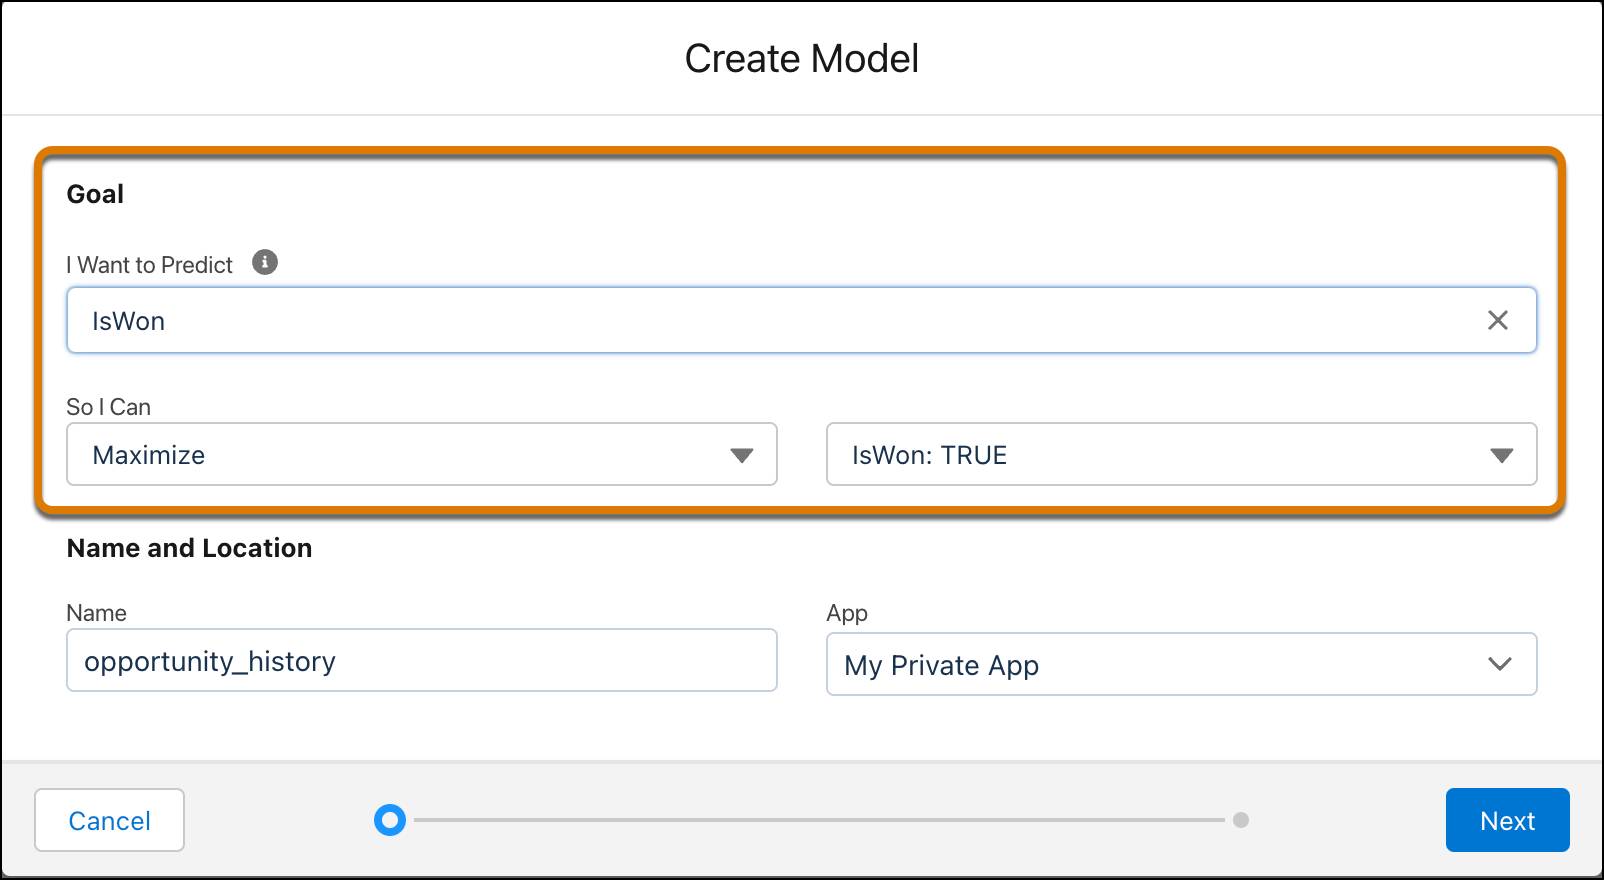Clear the IsWon prediction field with the X

[1497, 320]
